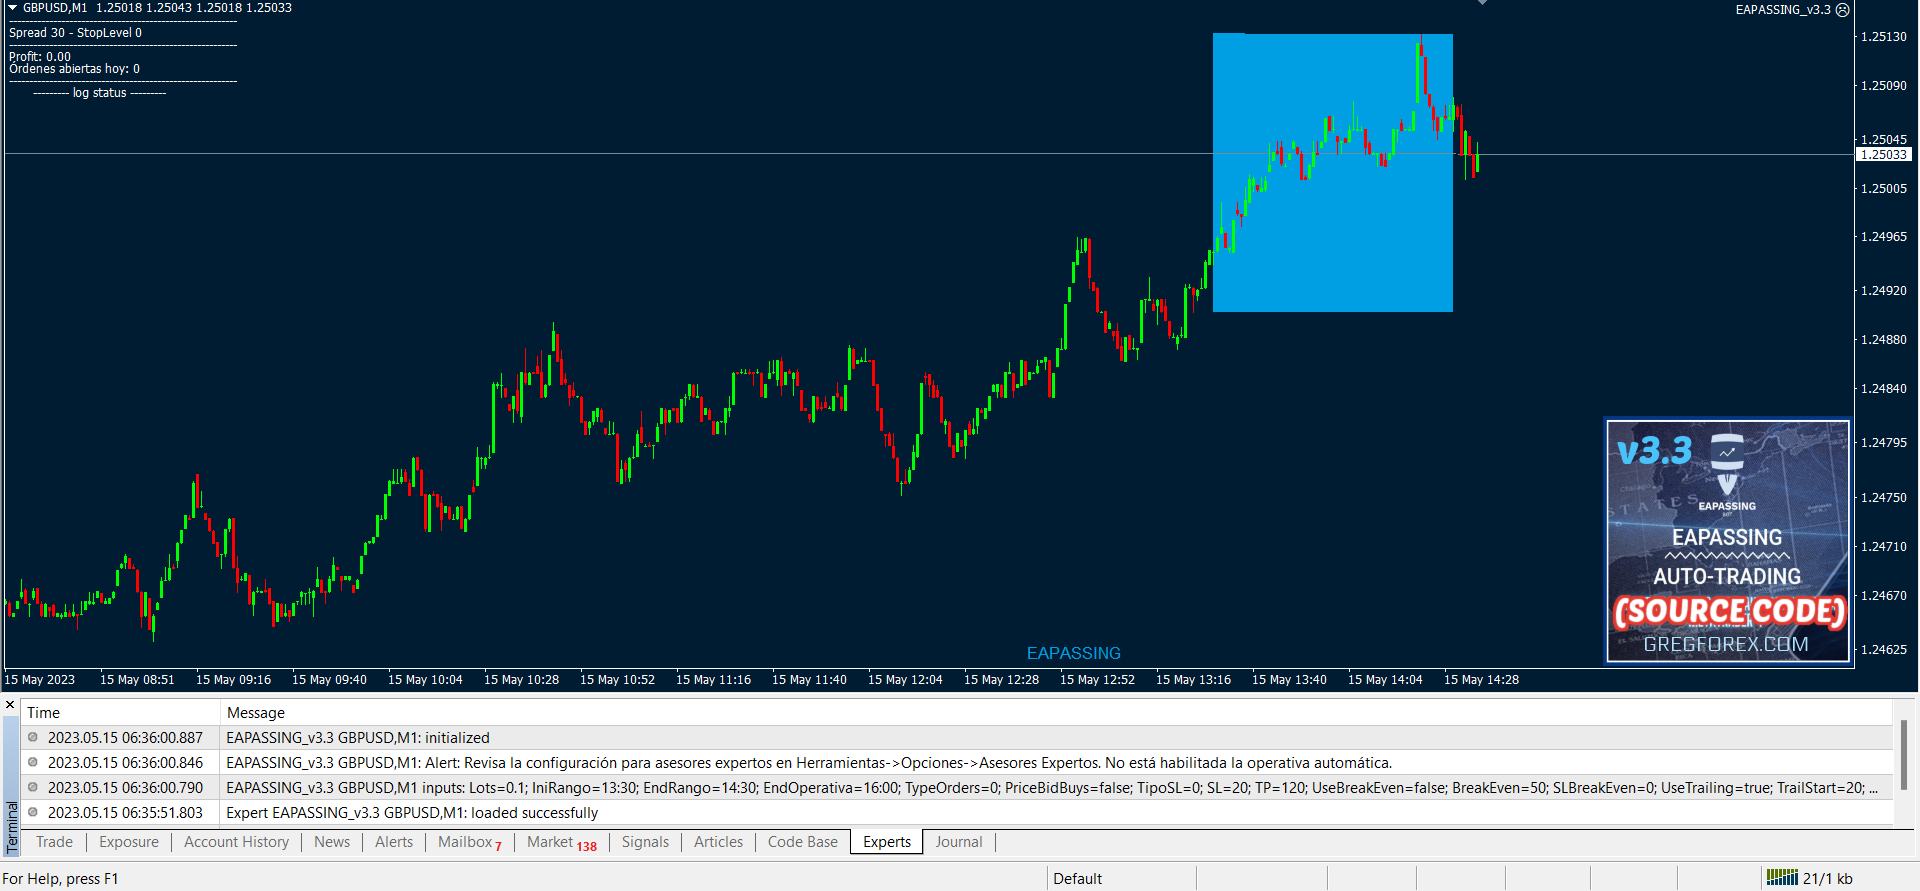Screen dimensions: 1920x891
Task: Click the EAPASSING_v3.3 sad-face expert icon
Action: click(x=1842, y=10)
